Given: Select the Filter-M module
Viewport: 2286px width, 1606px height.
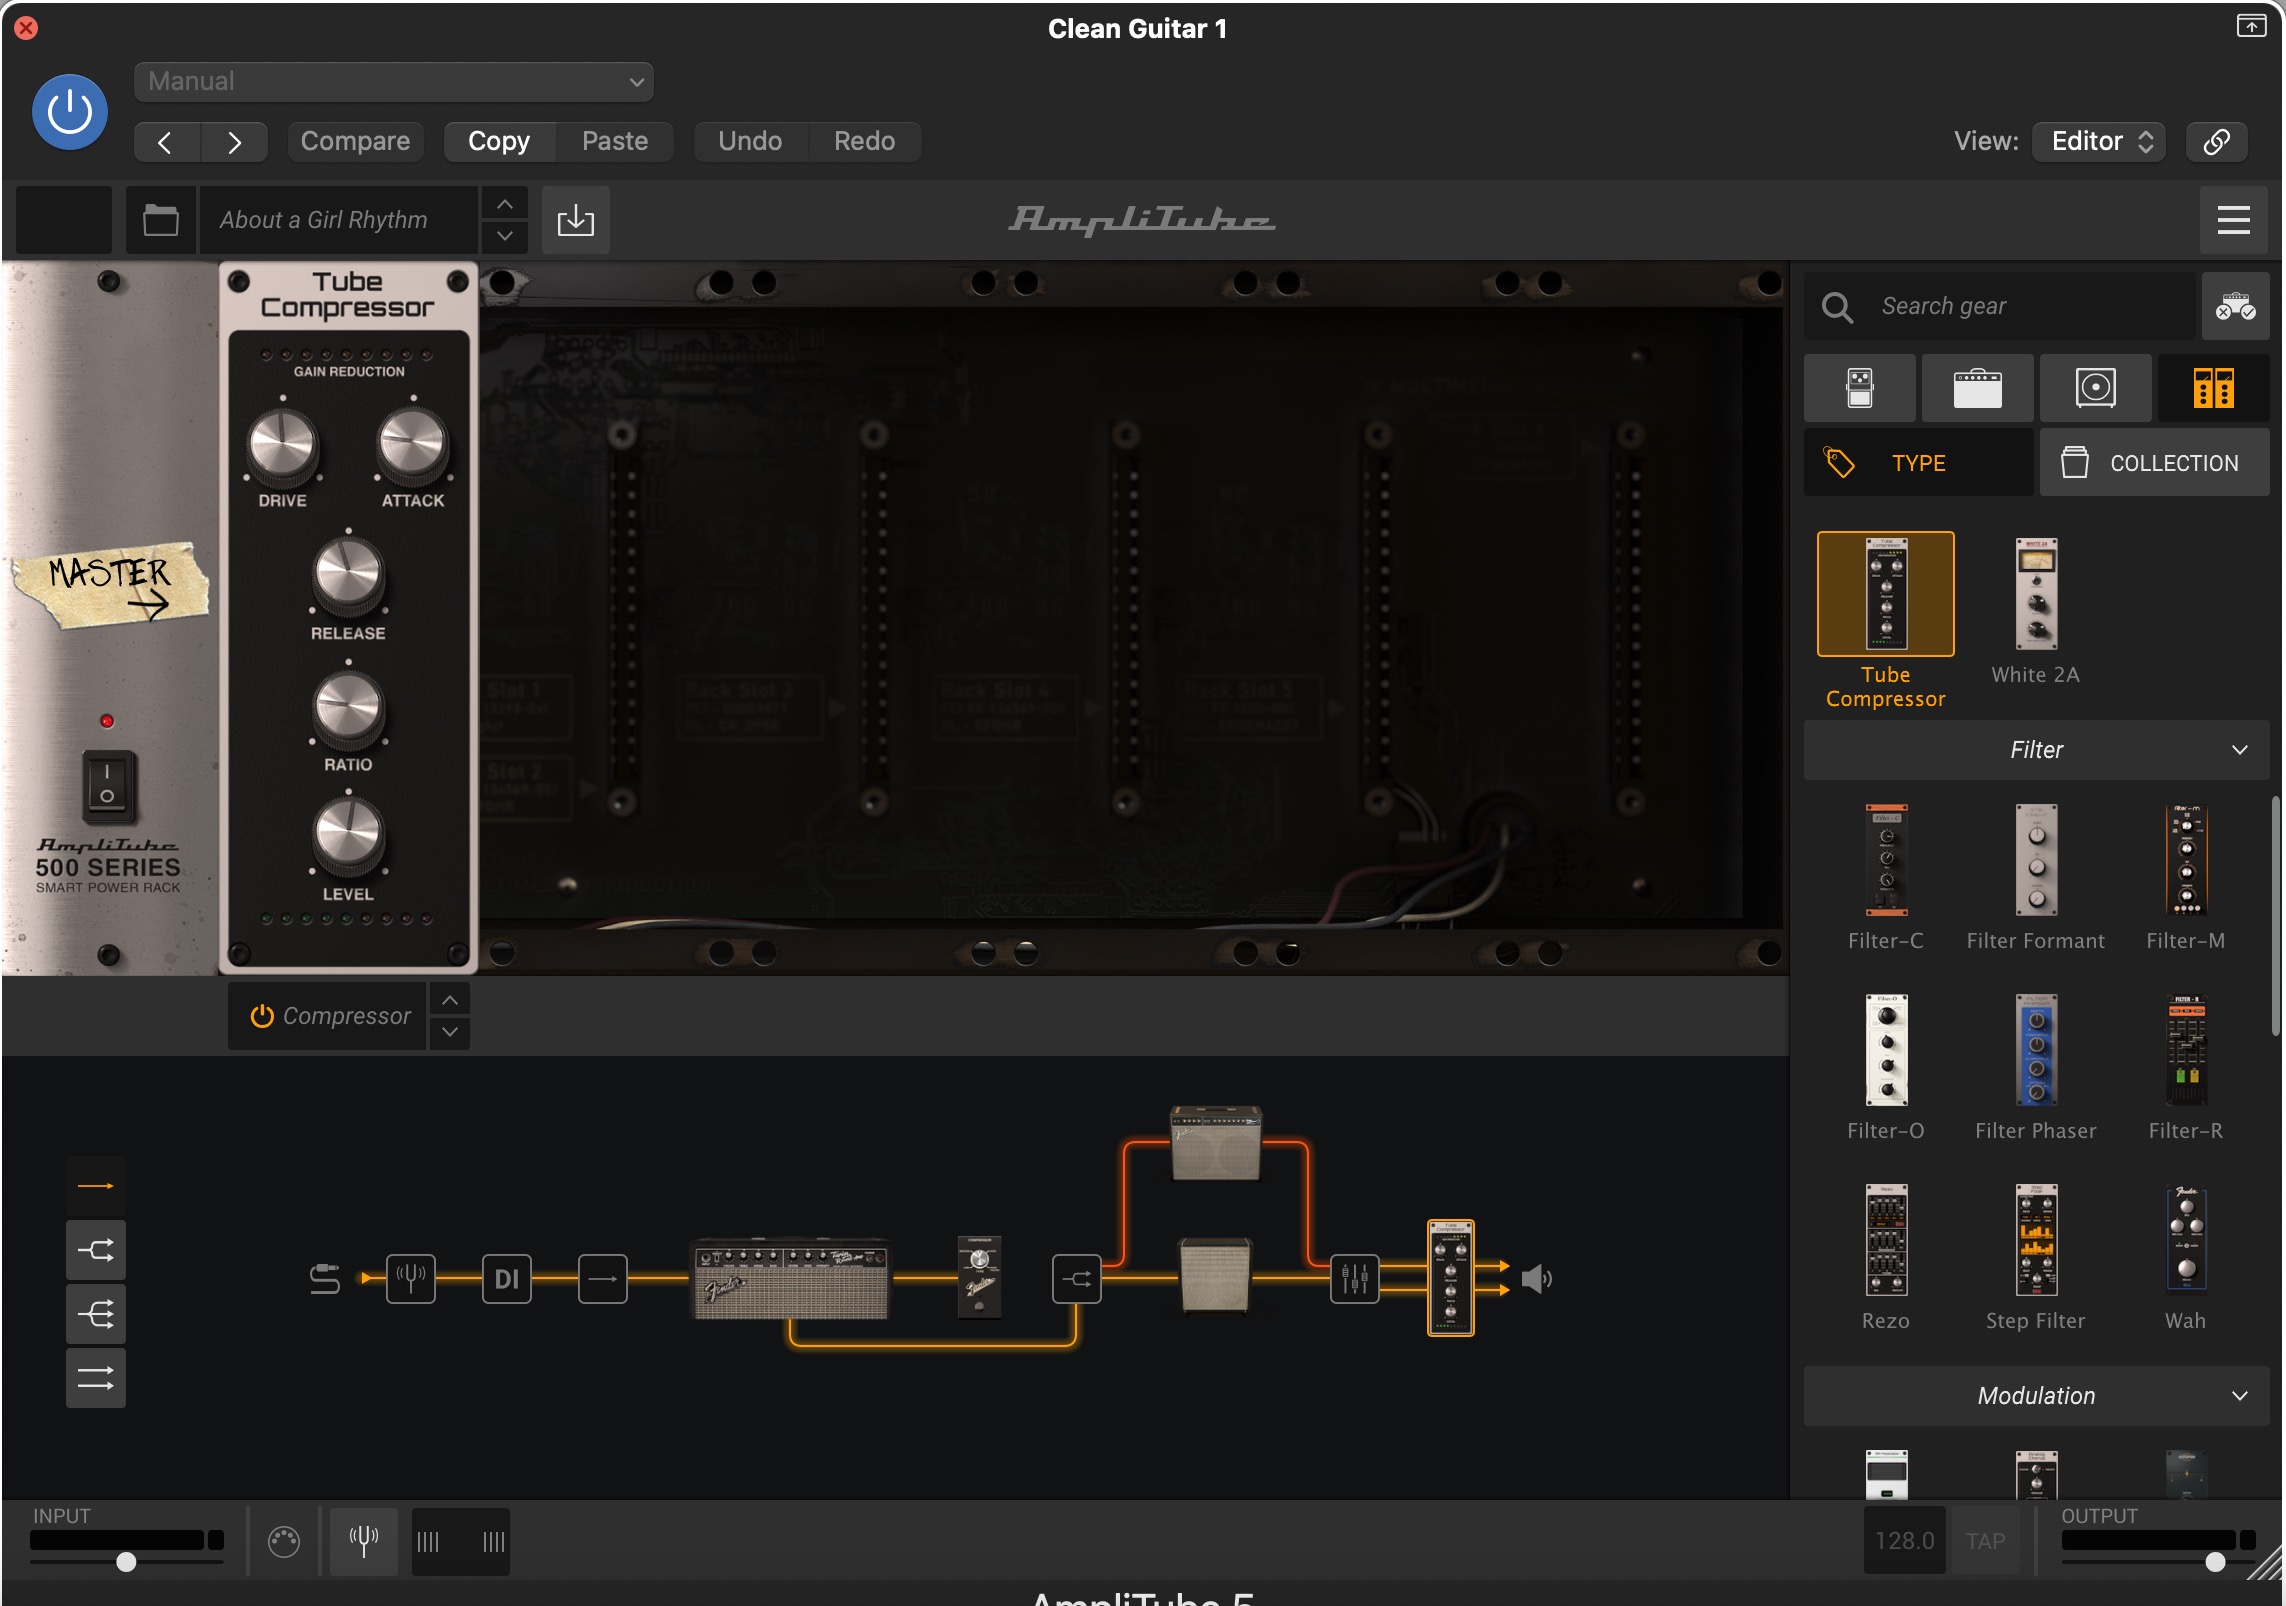Looking at the screenshot, I should (x=2186, y=860).
